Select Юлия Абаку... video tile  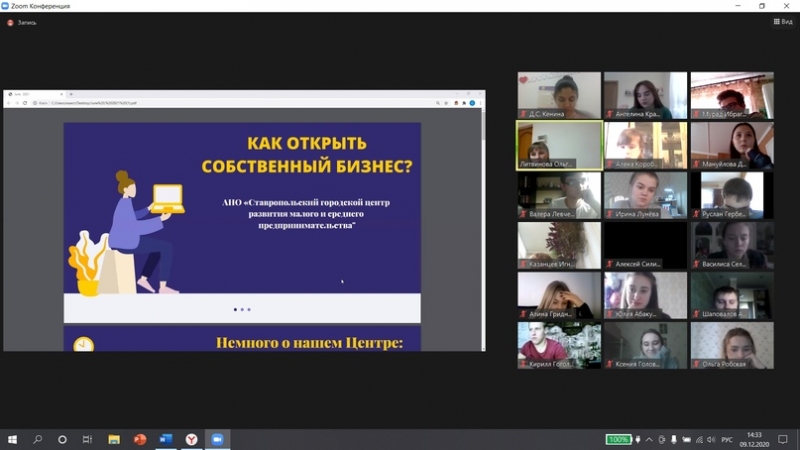click(x=645, y=295)
